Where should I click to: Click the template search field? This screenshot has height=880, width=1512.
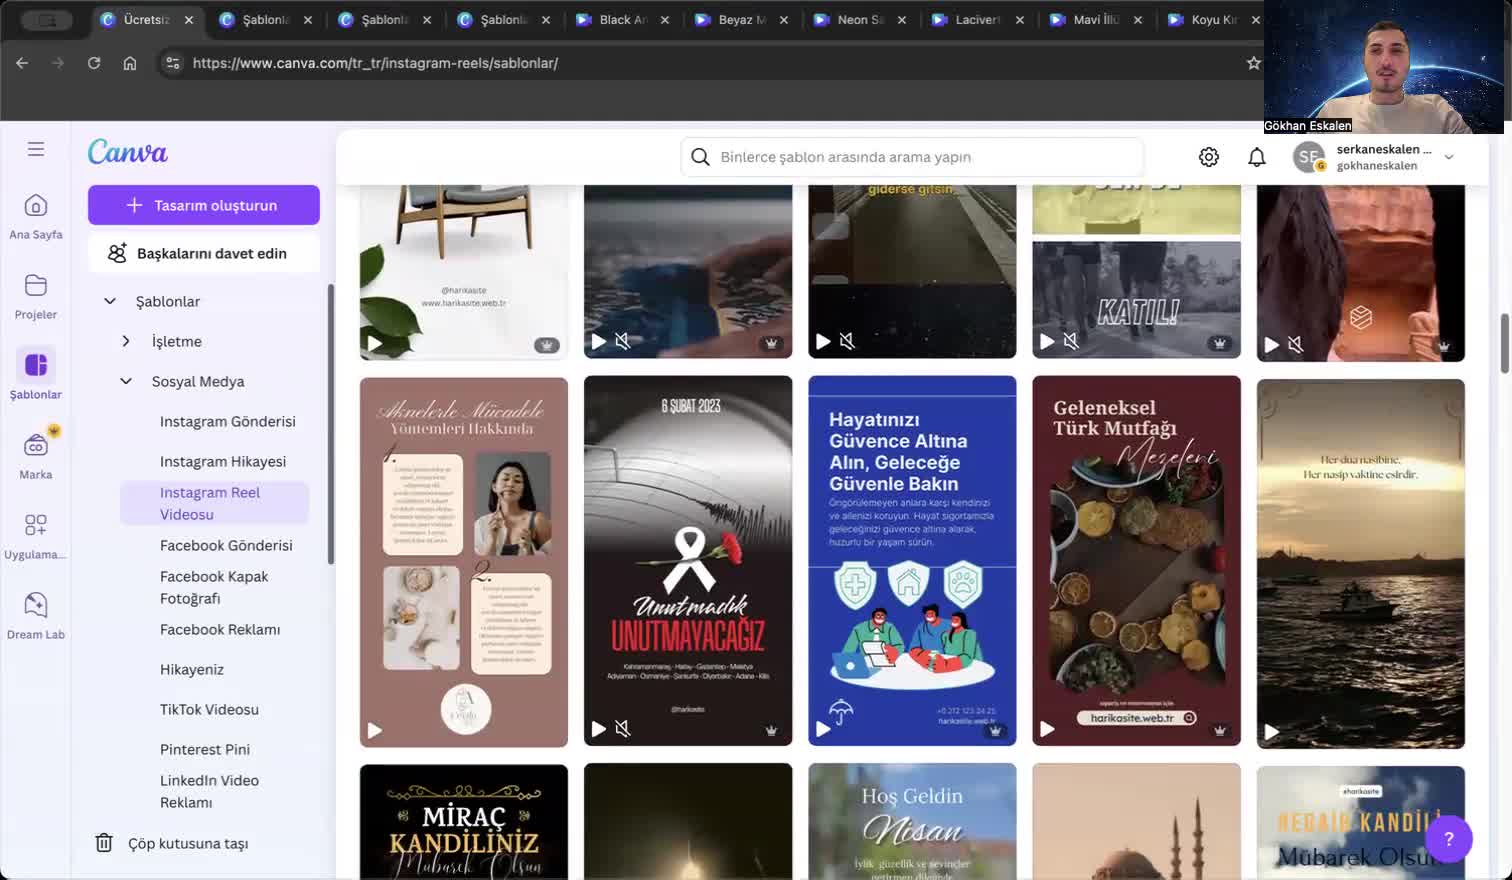click(912, 157)
